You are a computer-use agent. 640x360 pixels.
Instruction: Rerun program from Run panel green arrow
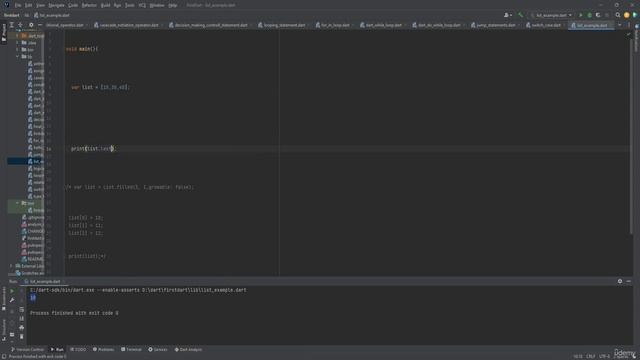tap(12, 291)
